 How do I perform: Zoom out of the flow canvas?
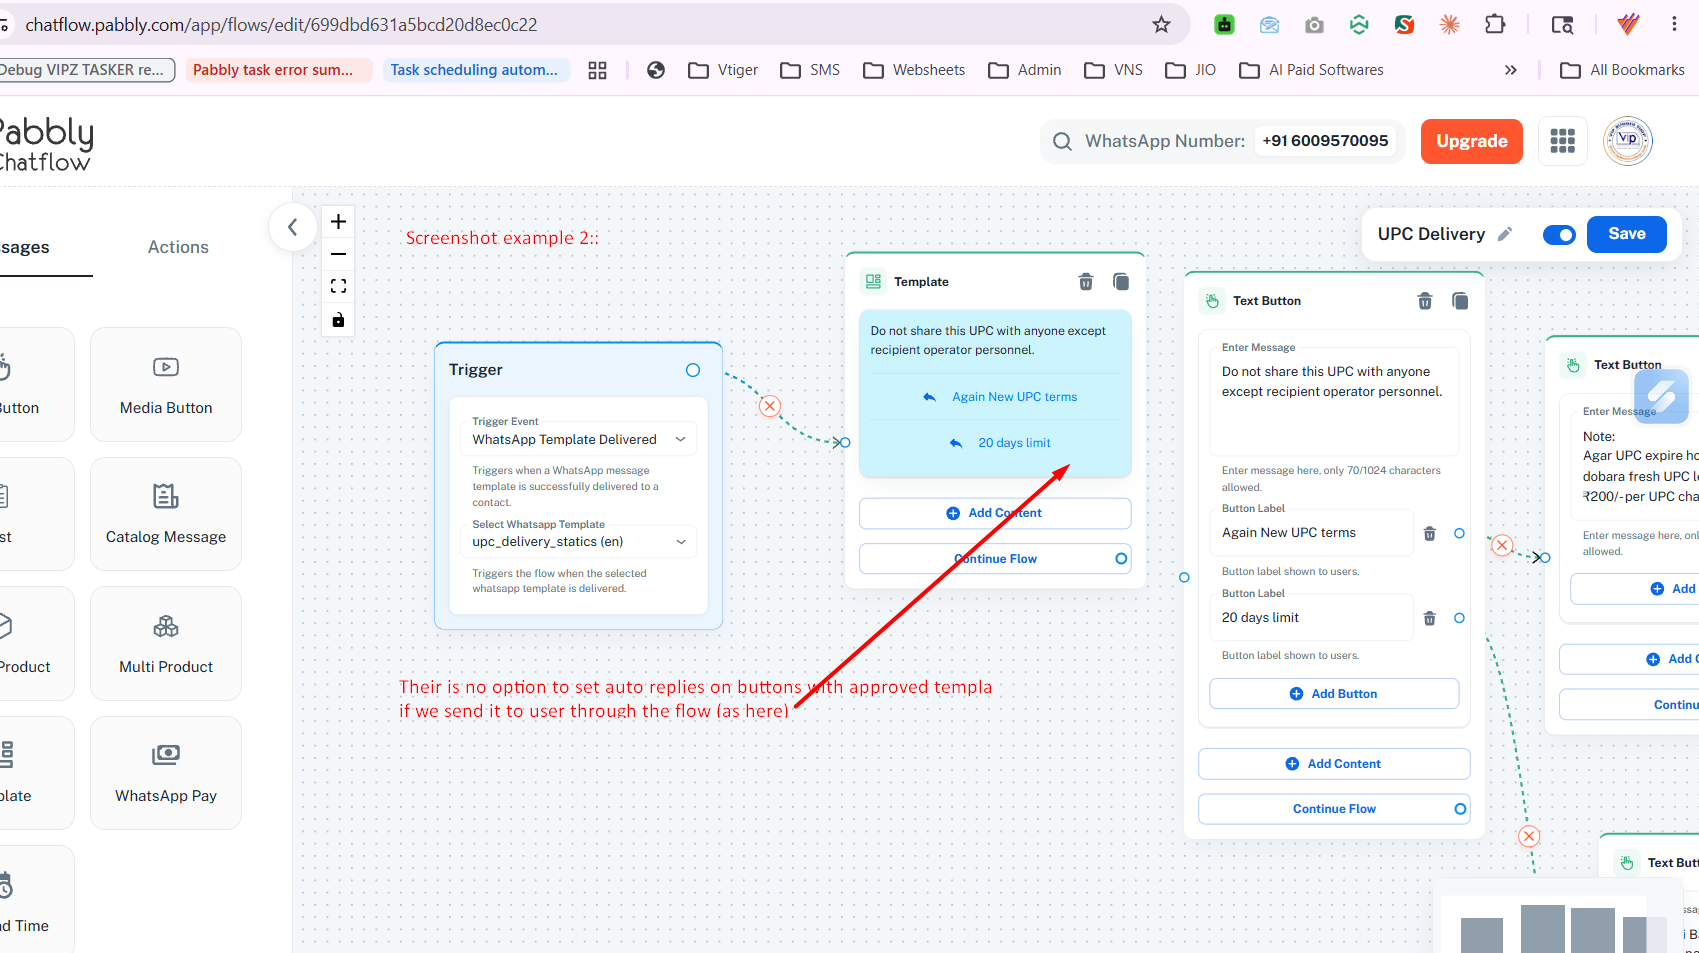tap(339, 254)
